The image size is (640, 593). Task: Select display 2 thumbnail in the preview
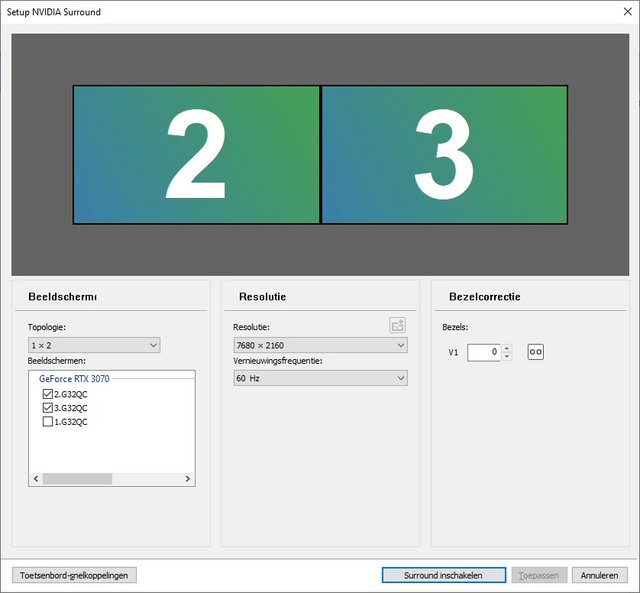(x=196, y=155)
